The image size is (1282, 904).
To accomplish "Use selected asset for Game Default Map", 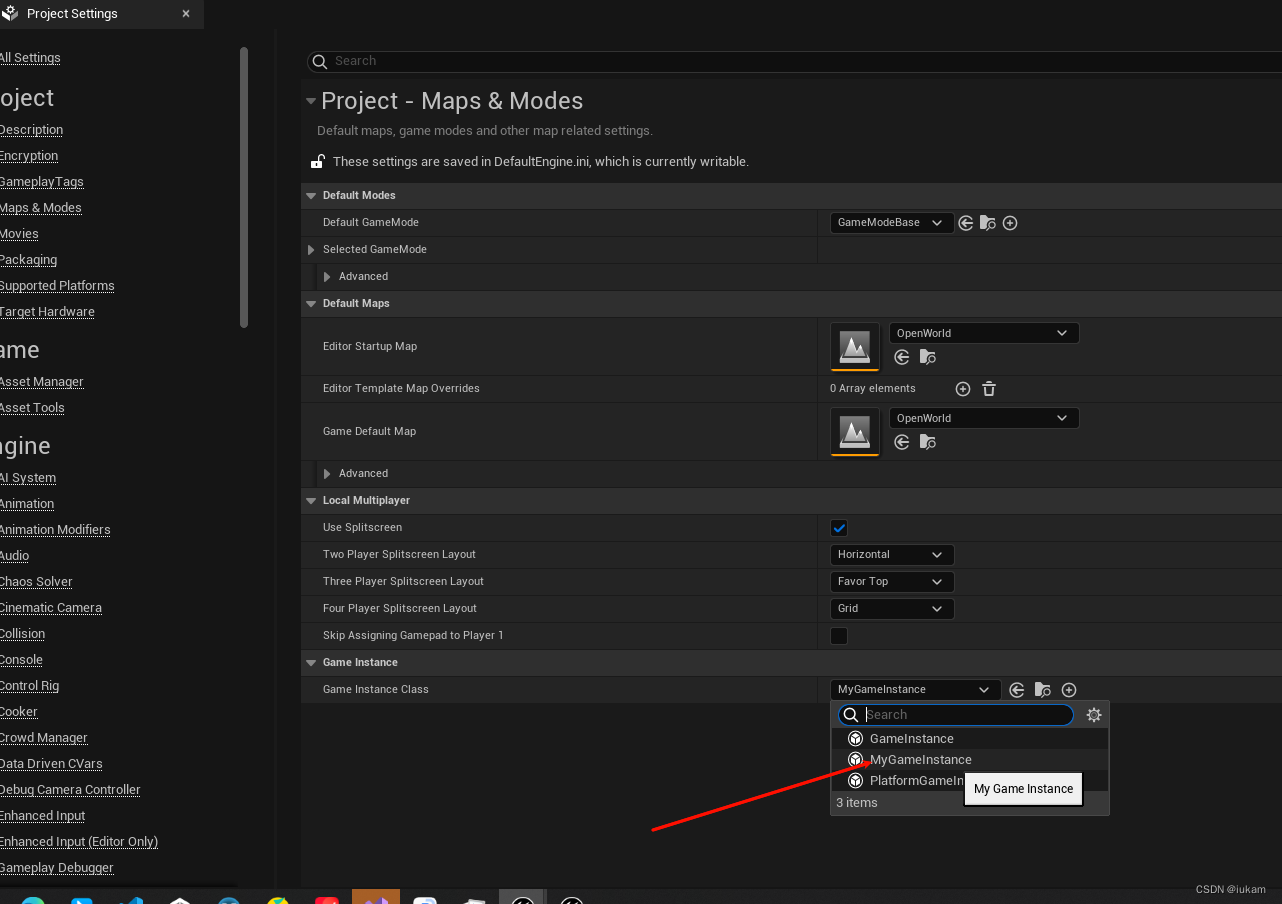I will [902, 442].
